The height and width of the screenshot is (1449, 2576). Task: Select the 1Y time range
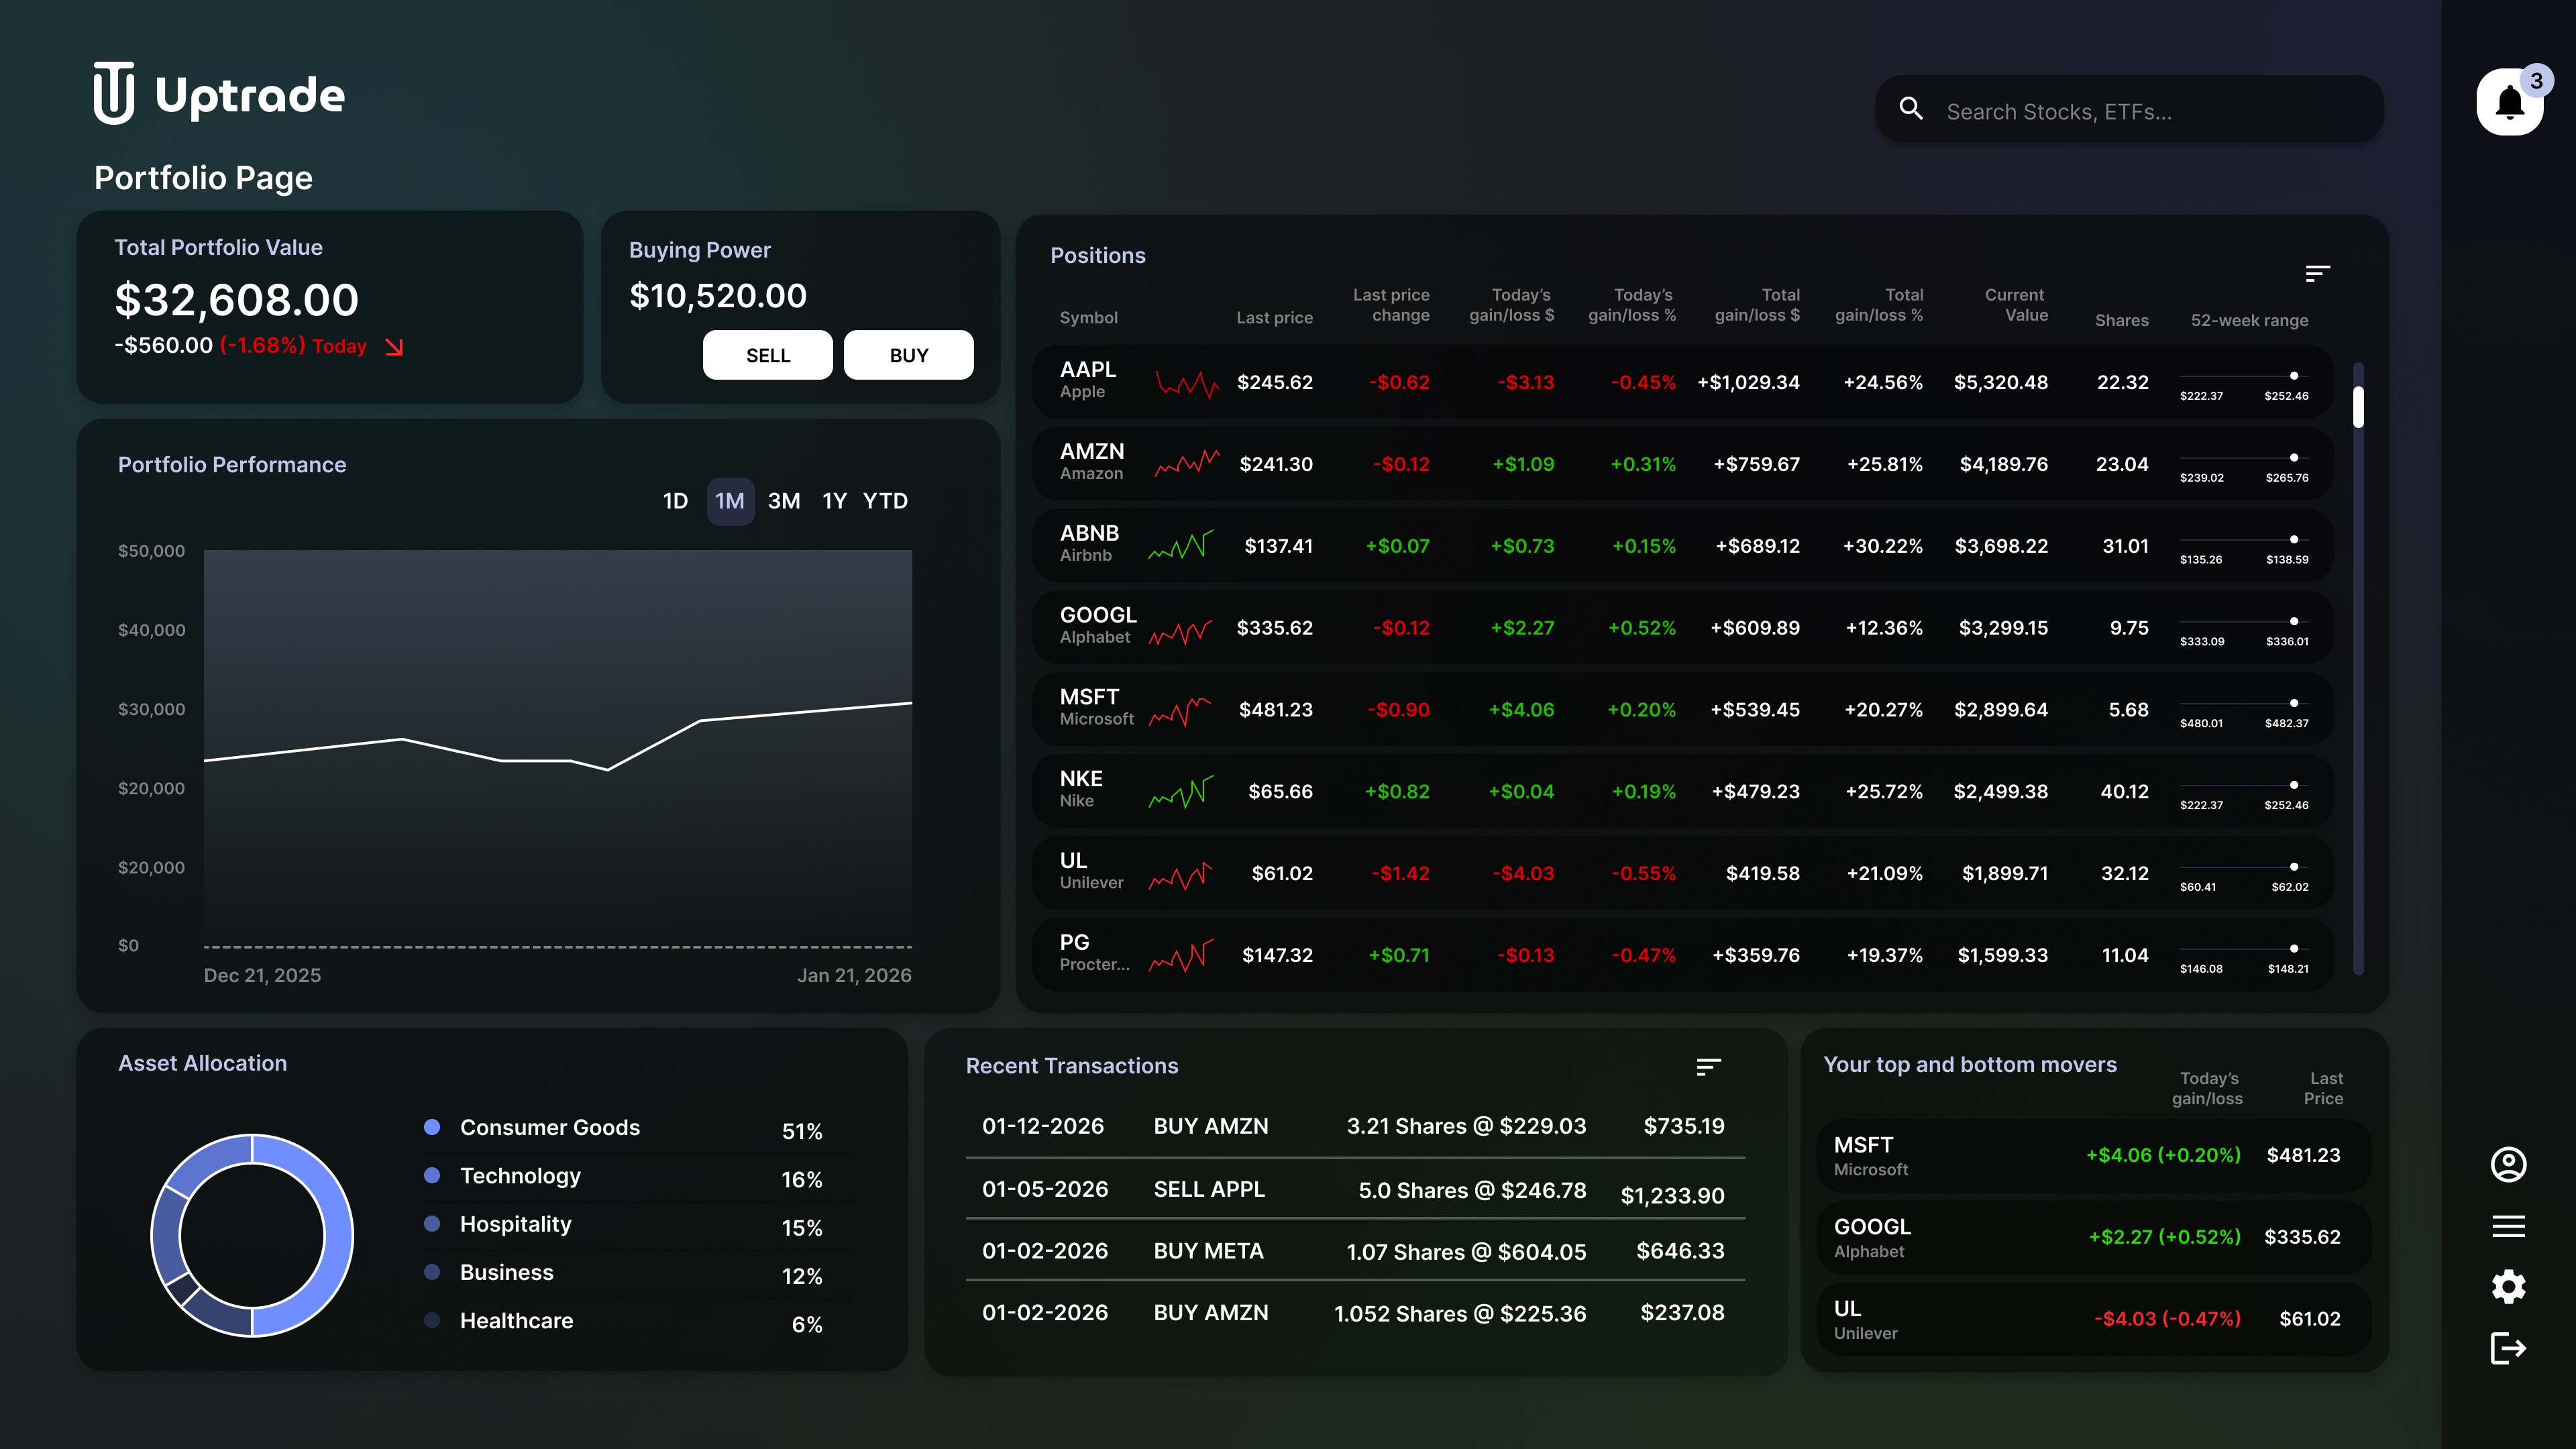click(x=834, y=501)
